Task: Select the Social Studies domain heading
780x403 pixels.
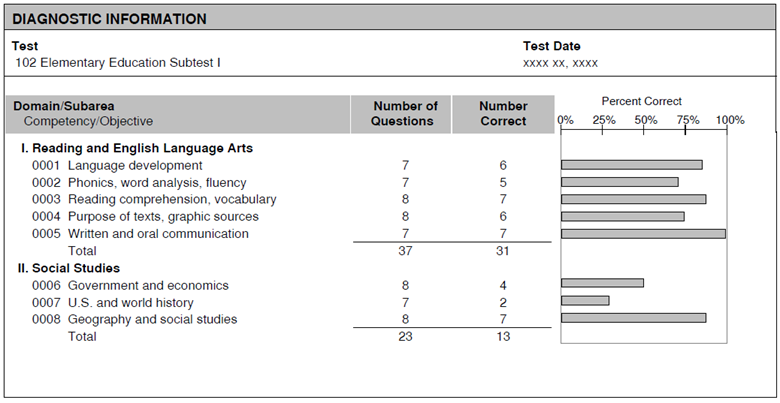Action: pyautogui.click(x=68, y=268)
